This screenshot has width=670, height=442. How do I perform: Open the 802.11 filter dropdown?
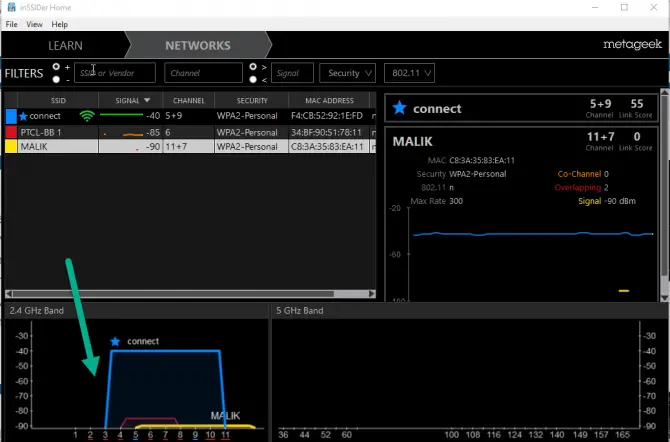coord(409,73)
